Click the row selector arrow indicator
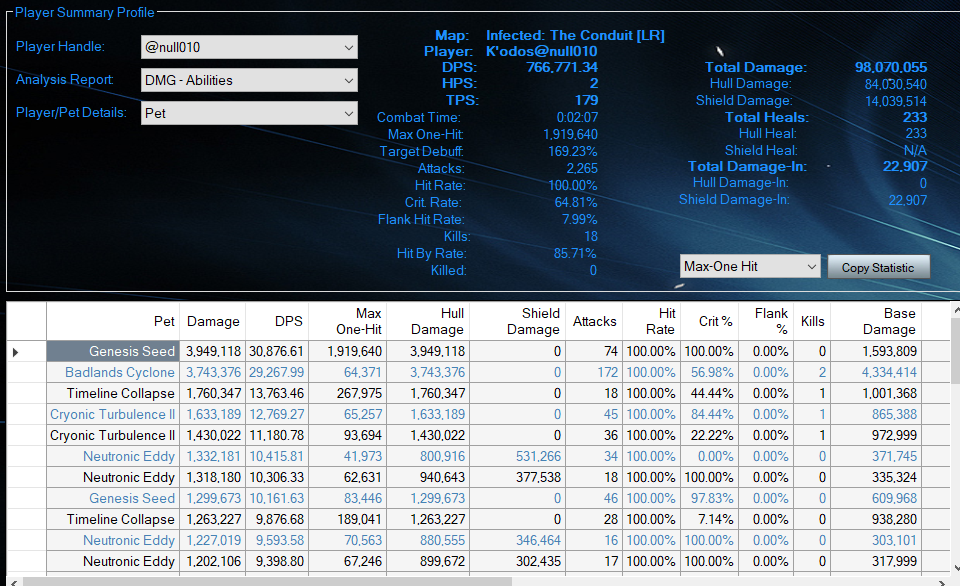This screenshot has height=586, width=960. (17, 351)
